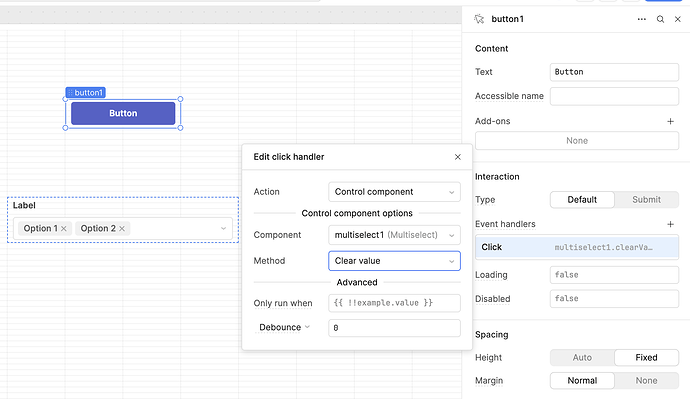
Task: Set interaction Type to Default
Action: (582, 200)
